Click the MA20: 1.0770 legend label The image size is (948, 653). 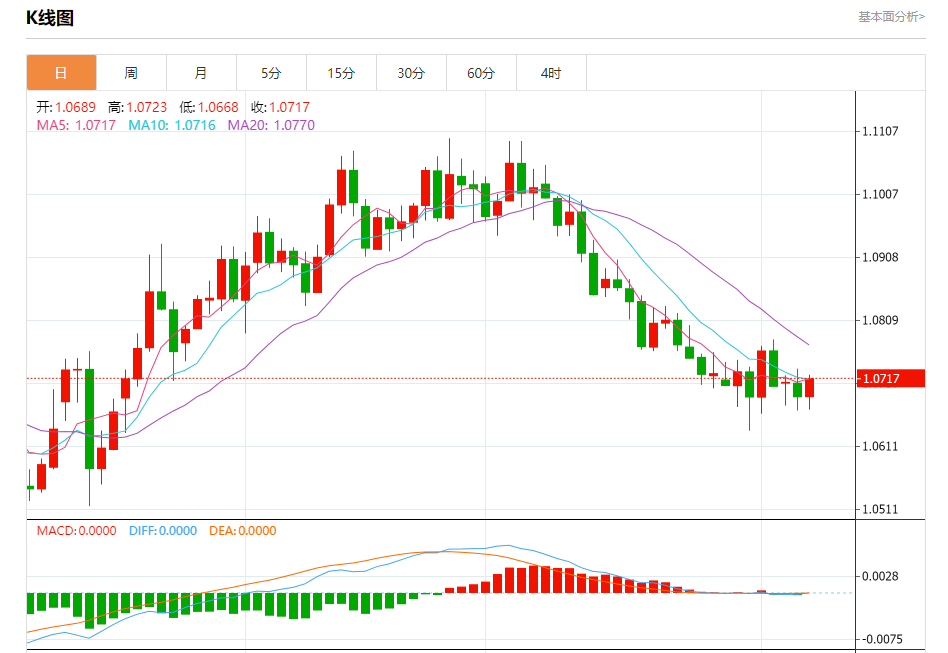point(271,125)
